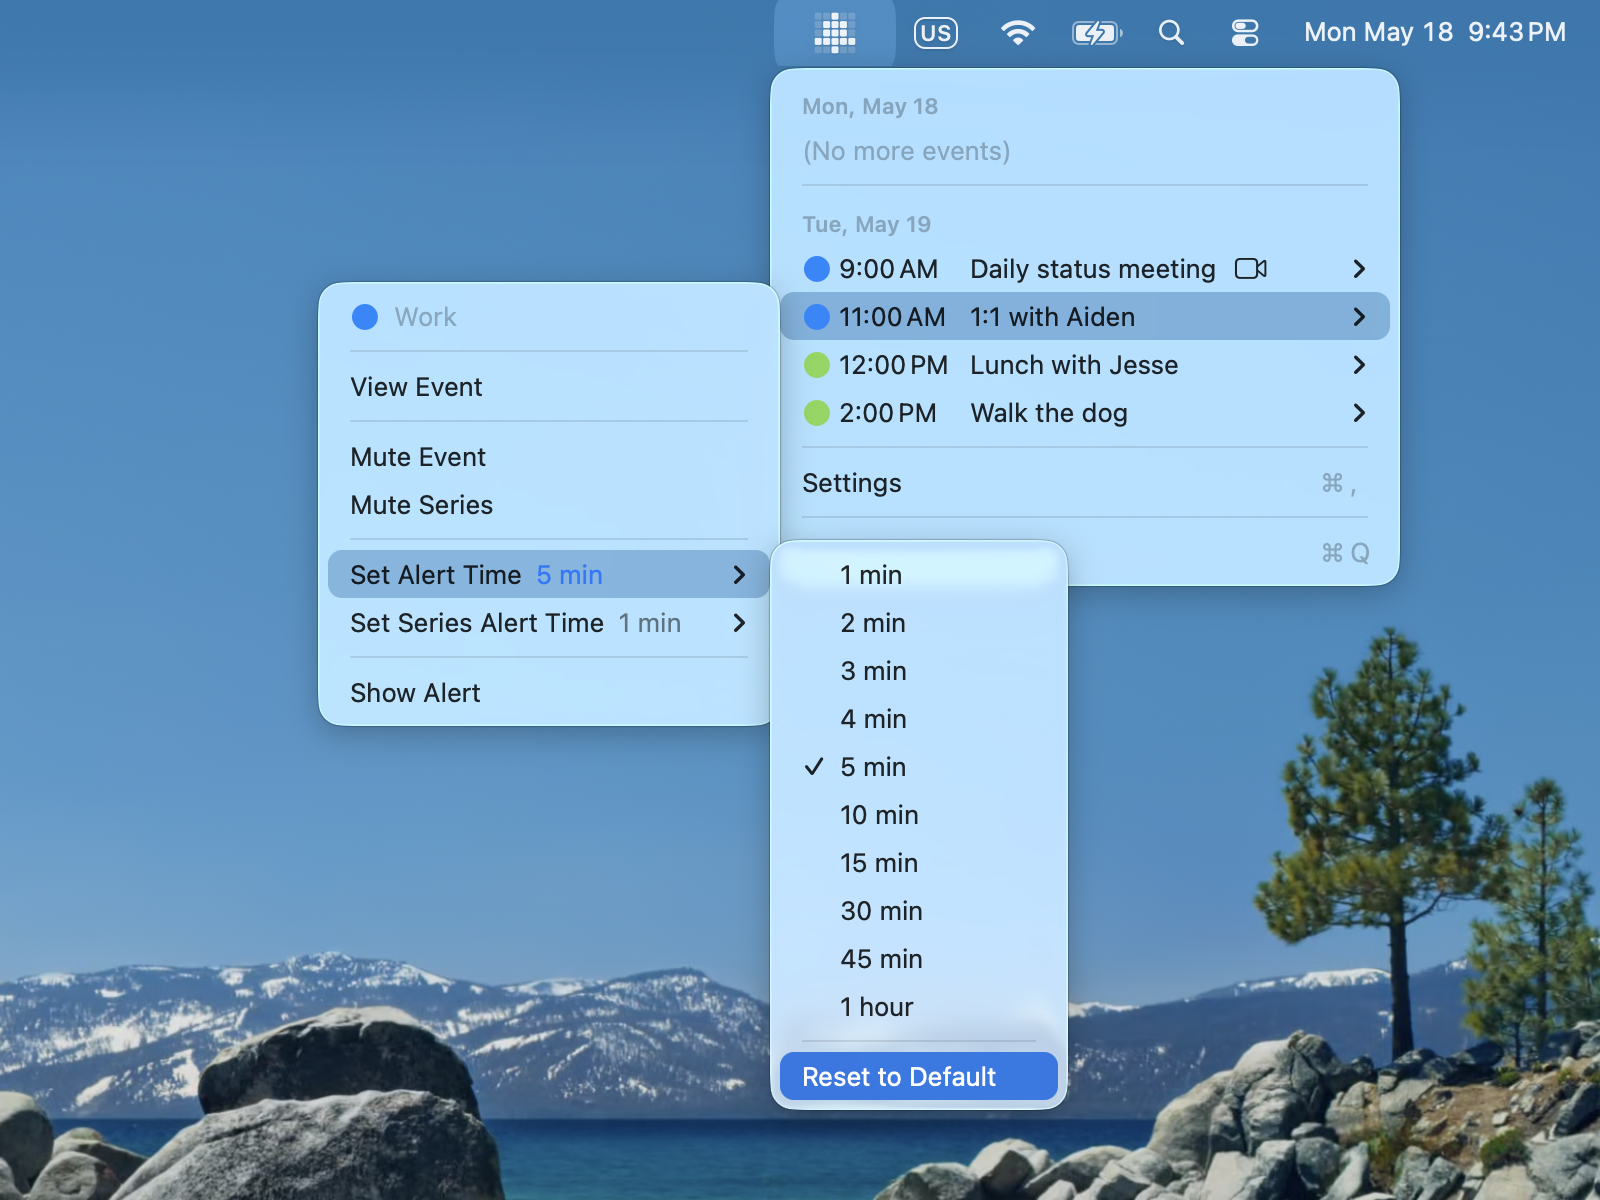
Task: Set alert time to 3 min
Action: click(919, 671)
